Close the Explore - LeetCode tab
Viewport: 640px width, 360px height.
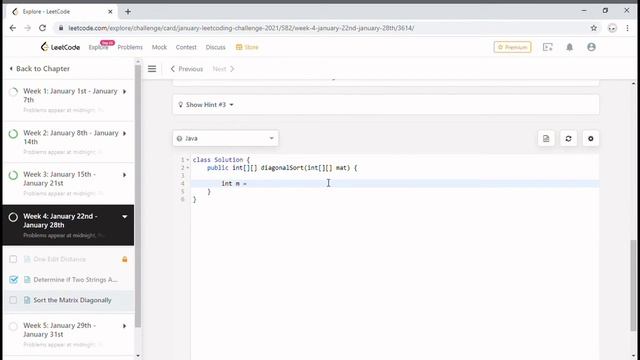coord(110,12)
